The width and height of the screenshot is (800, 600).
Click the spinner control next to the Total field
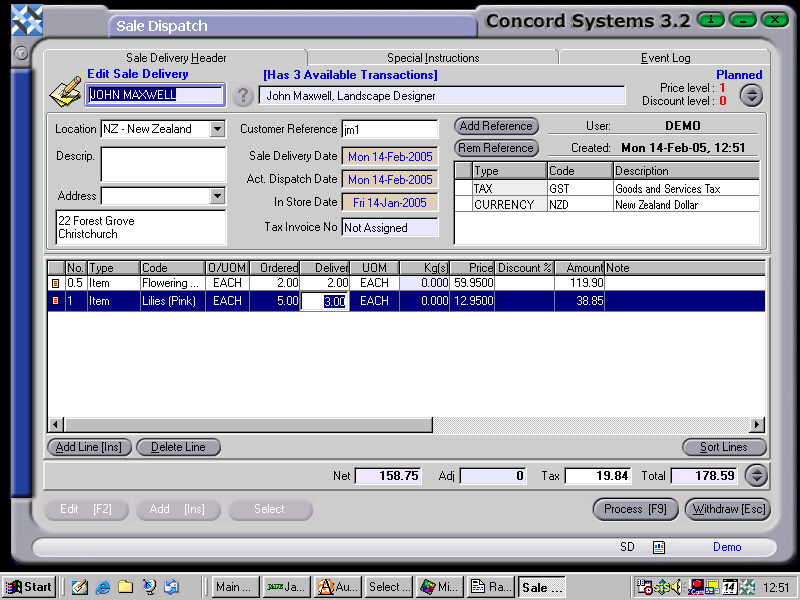click(756, 476)
